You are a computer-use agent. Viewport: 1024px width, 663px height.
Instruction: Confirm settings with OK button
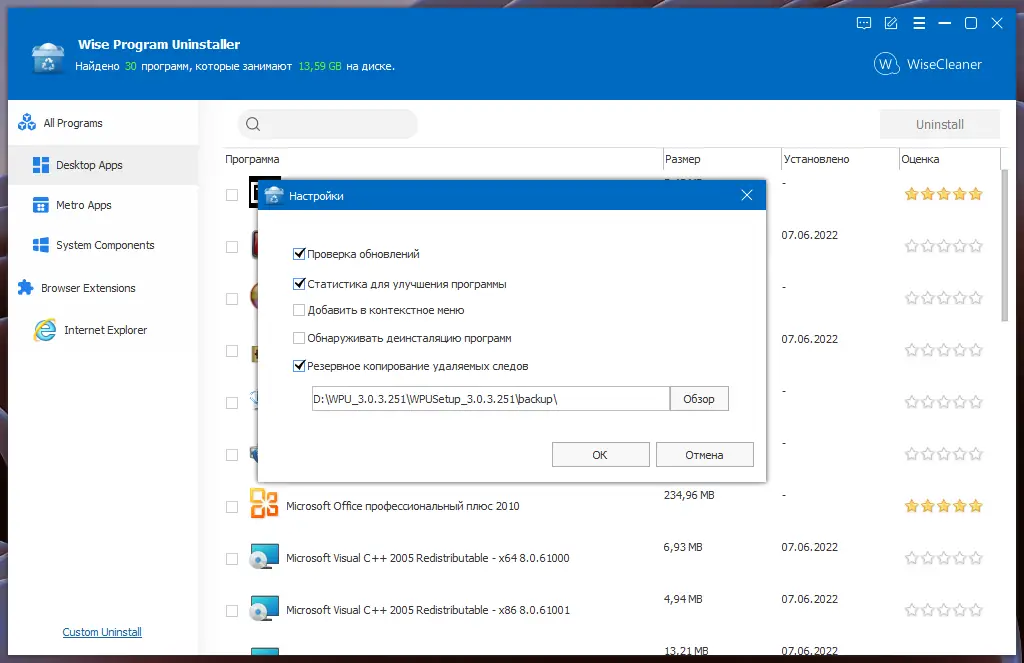[600, 455]
